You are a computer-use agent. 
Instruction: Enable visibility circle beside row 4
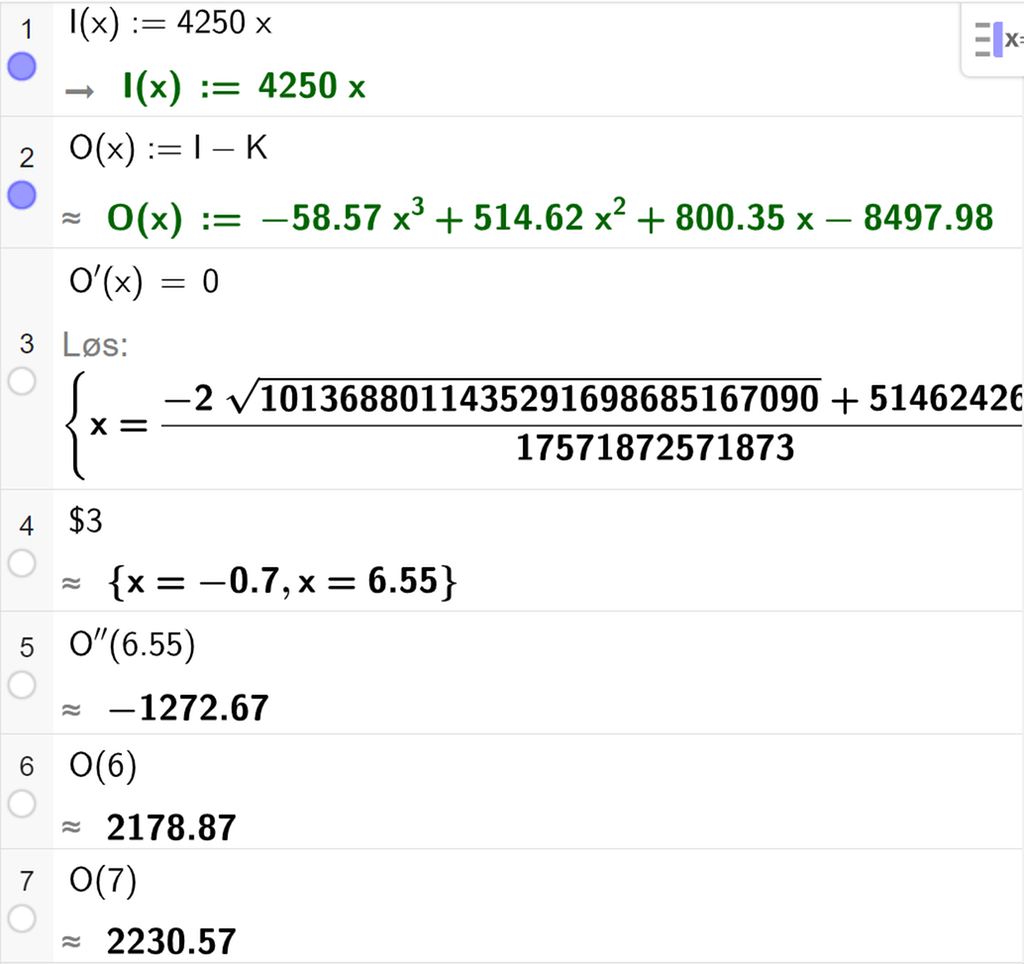[22, 564]
